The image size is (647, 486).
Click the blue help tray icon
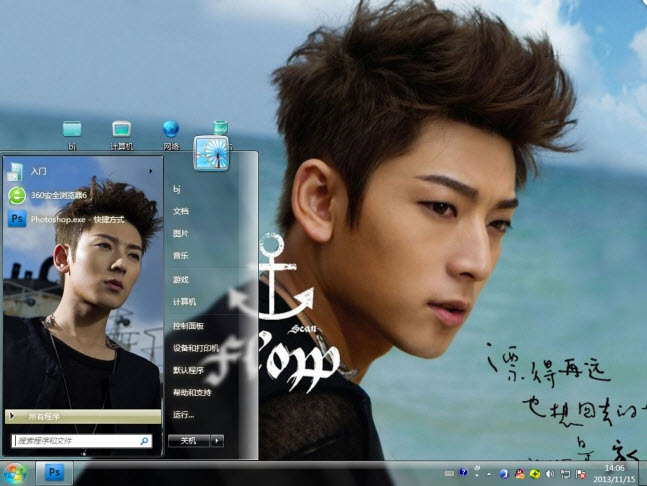point(463,472)
